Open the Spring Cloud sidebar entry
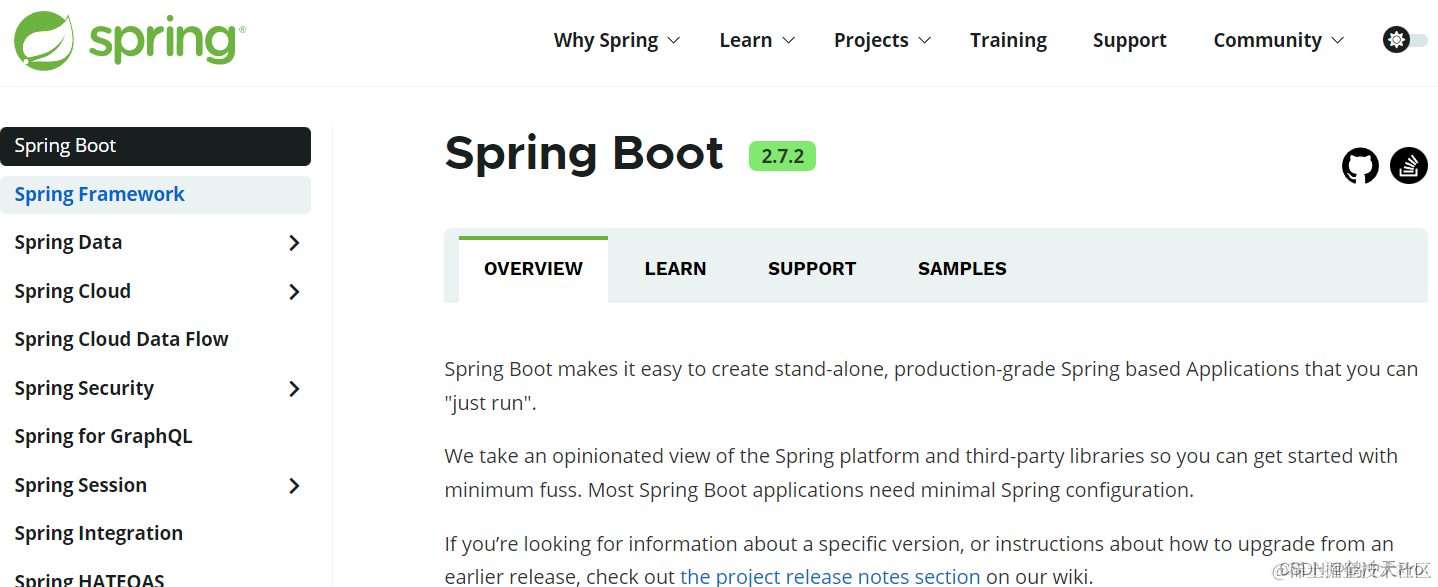The height and width of the screenshot is (587, 1438). point(73,292)
